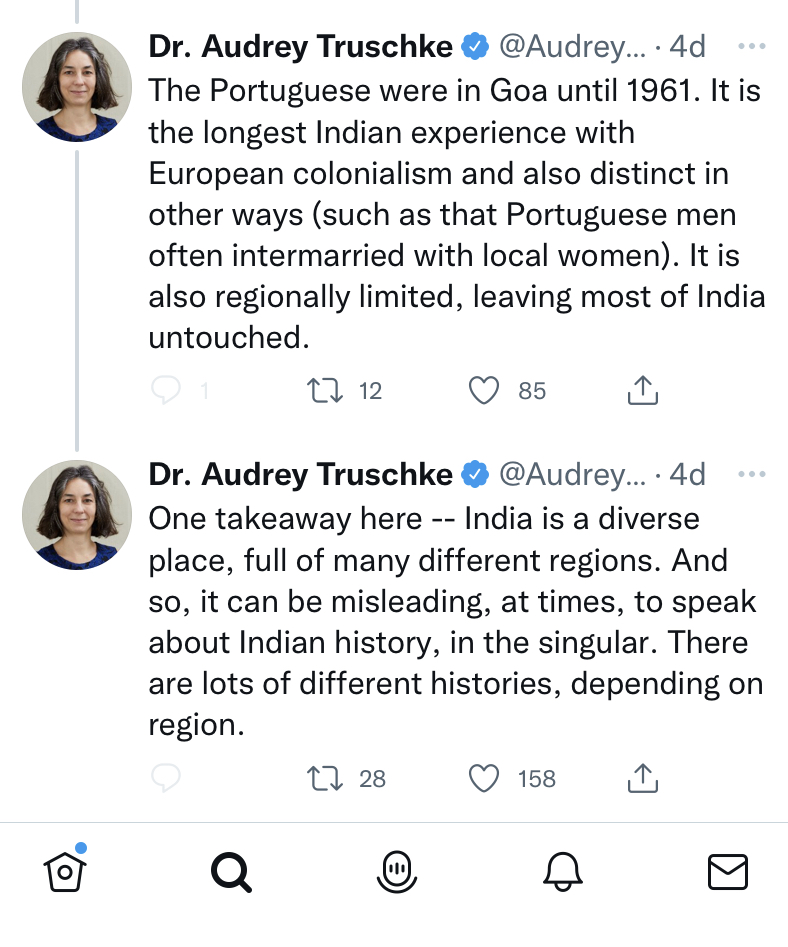The height and width of the screenshot is (947, 788).
Task: Share the 'diverse place' tweet
Action: (642, 778)
